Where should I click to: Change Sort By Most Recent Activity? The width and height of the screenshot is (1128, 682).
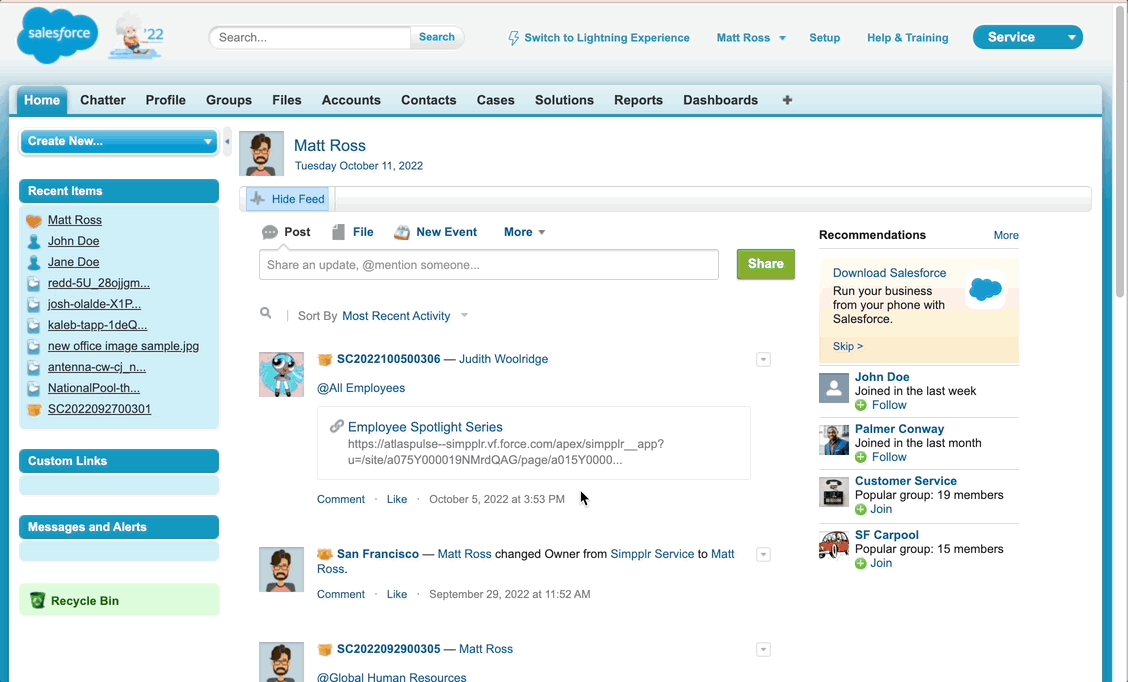click(405, 316)
